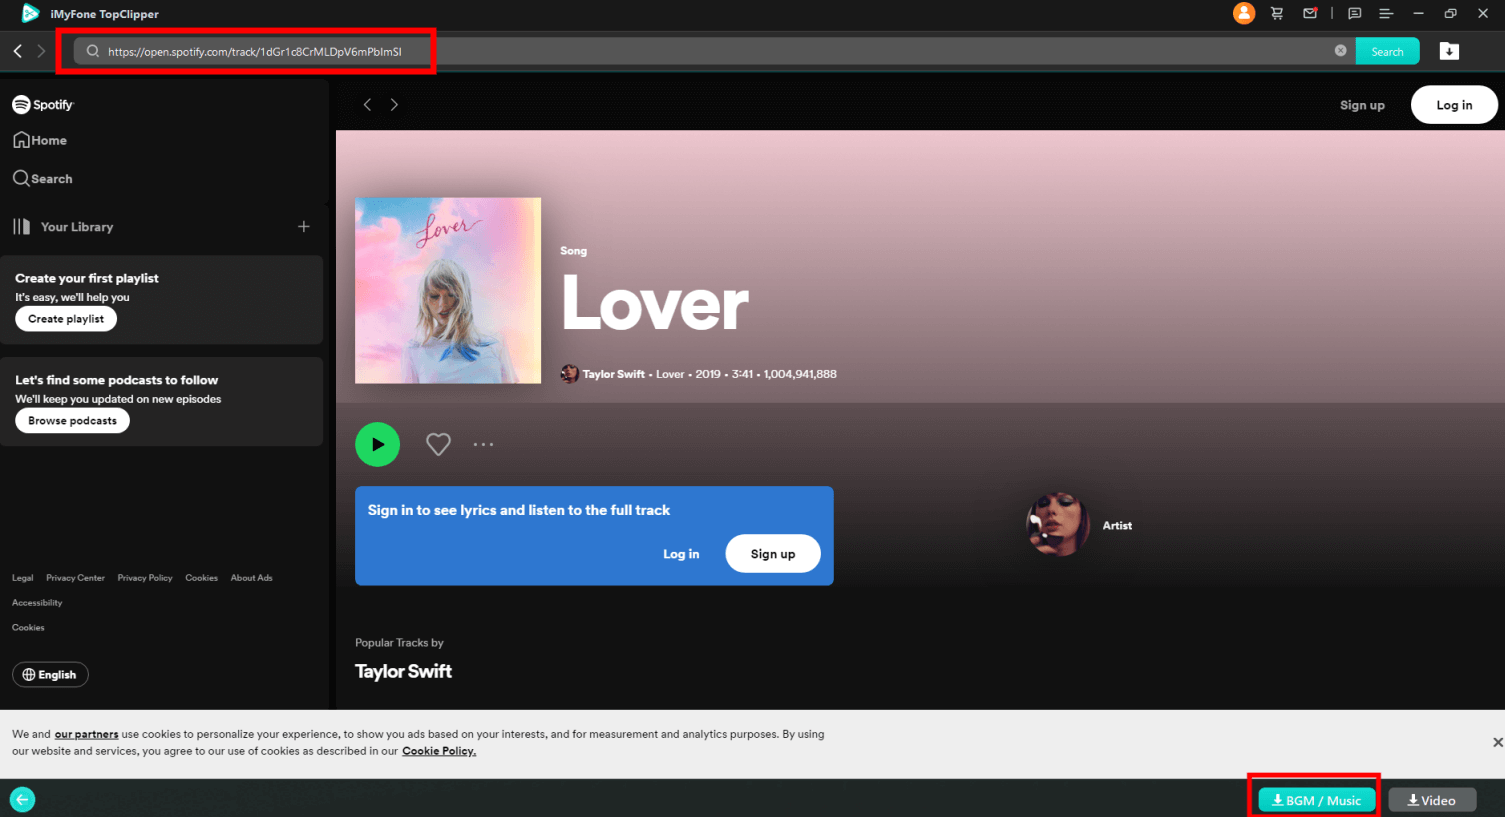Viewport: 1505px width, 817px height.
Task: Open more options three-dot menu
Action: 483,444
